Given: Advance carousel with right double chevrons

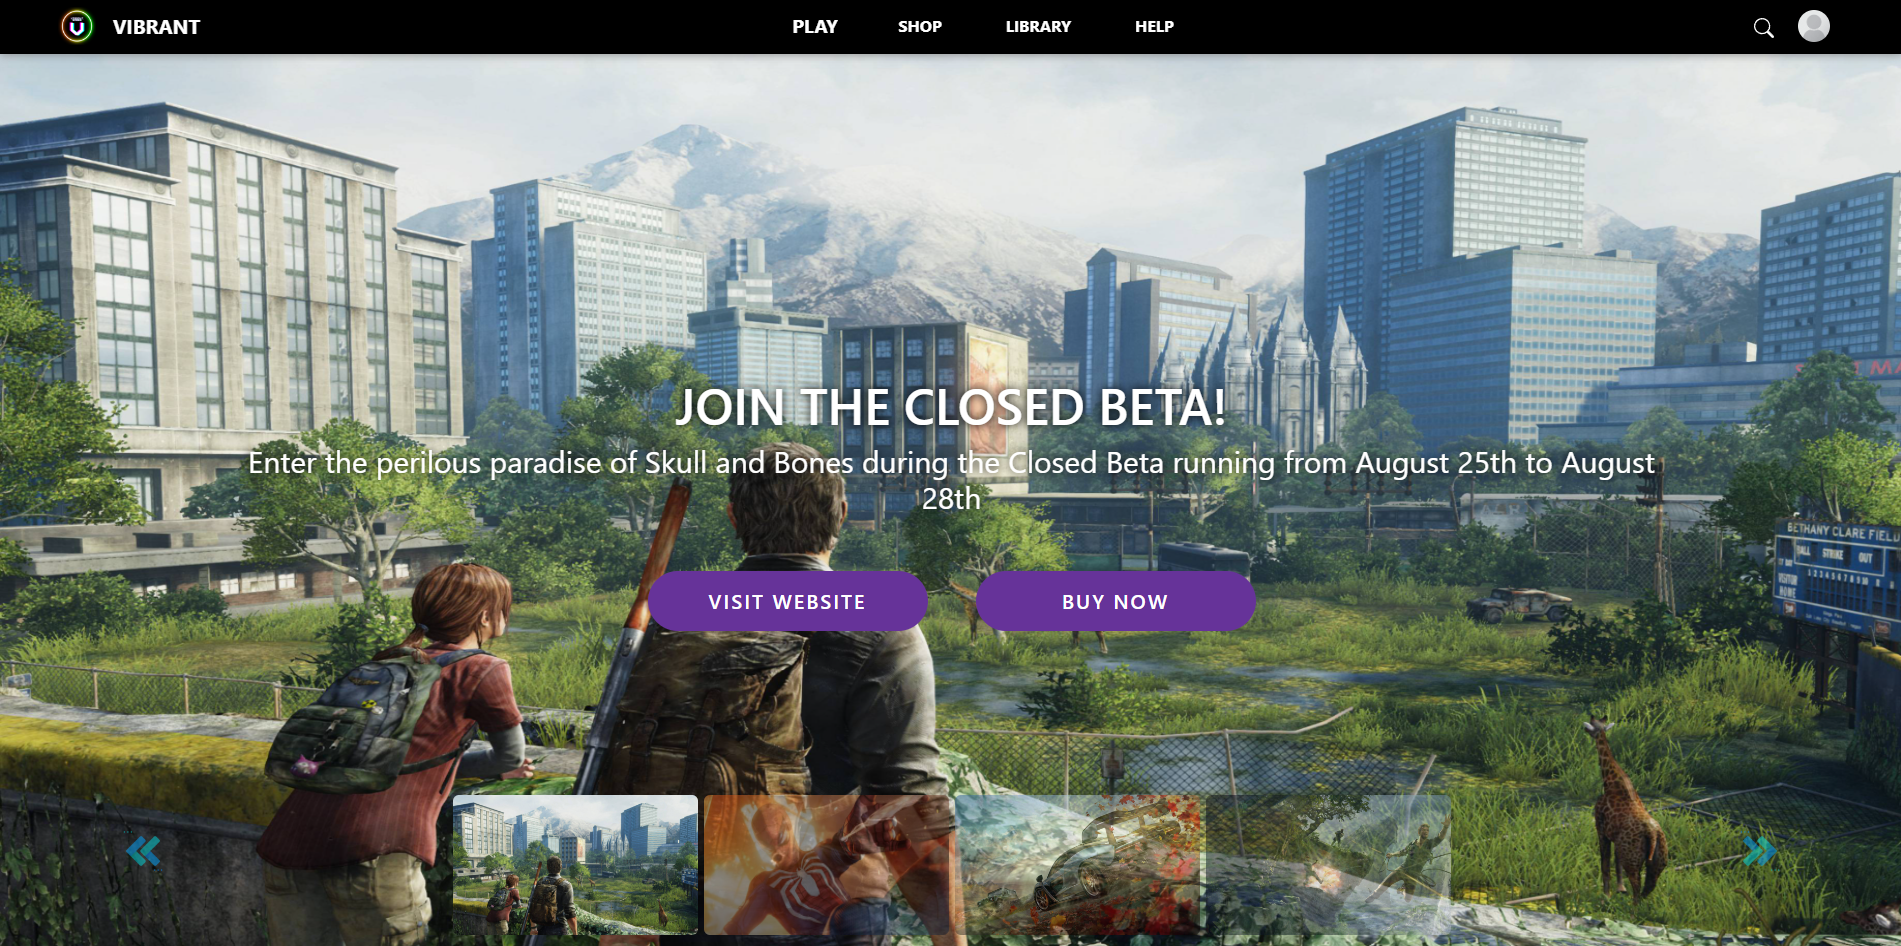Looking at the screenshot, I should (x=1759, y=851).
